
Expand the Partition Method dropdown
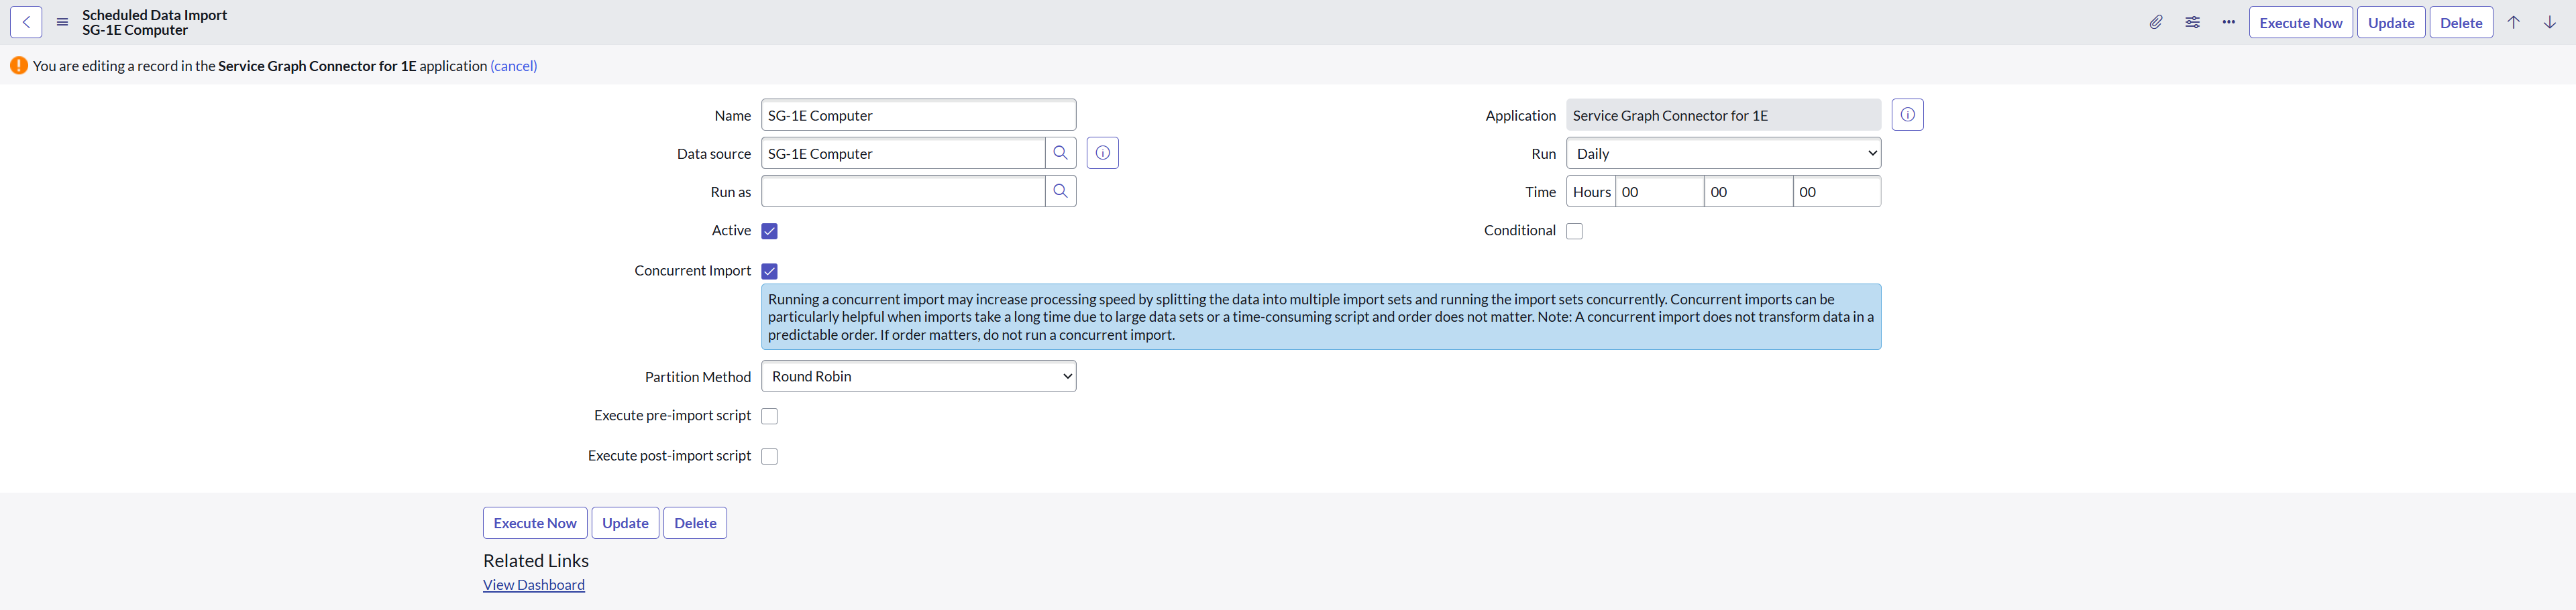(x=918, y=376)
